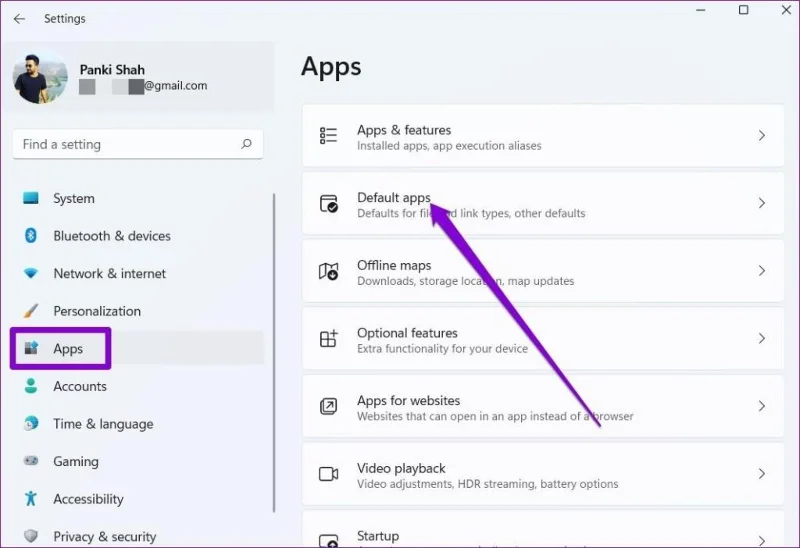Open Network & internet label
This screenshot has width=800, height=548.
pos(110,273)
